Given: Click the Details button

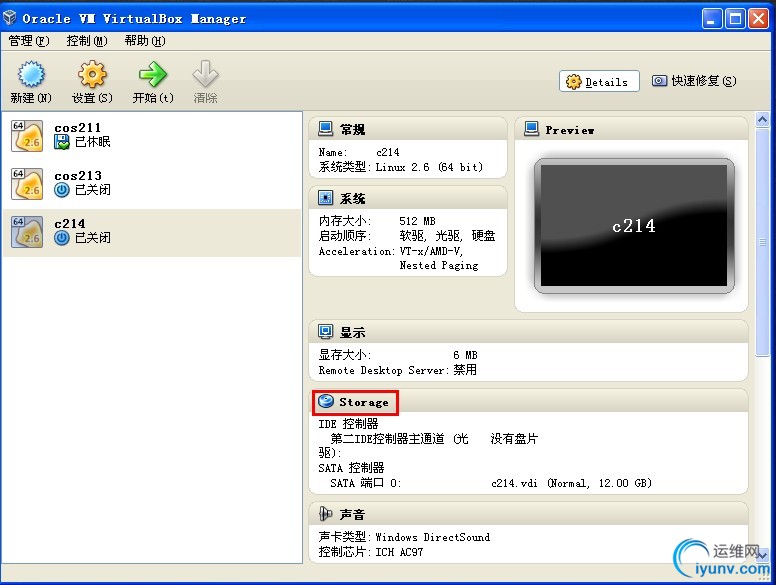Looking at the screenshot, I should click(x=599, y=81).
